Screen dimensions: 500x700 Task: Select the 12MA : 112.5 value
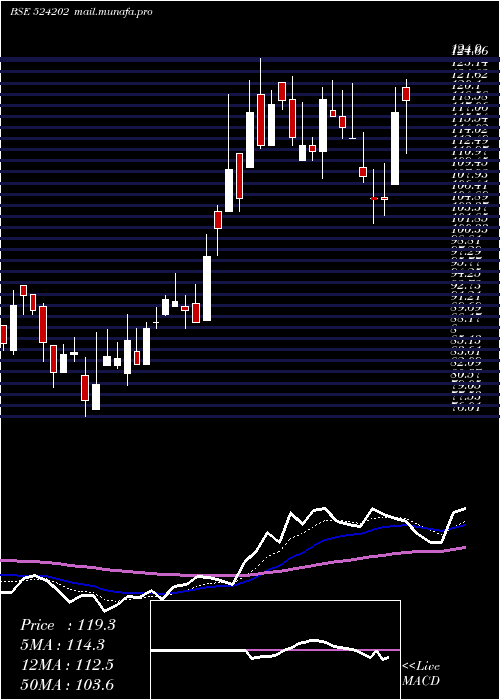(x=67, y=664)
